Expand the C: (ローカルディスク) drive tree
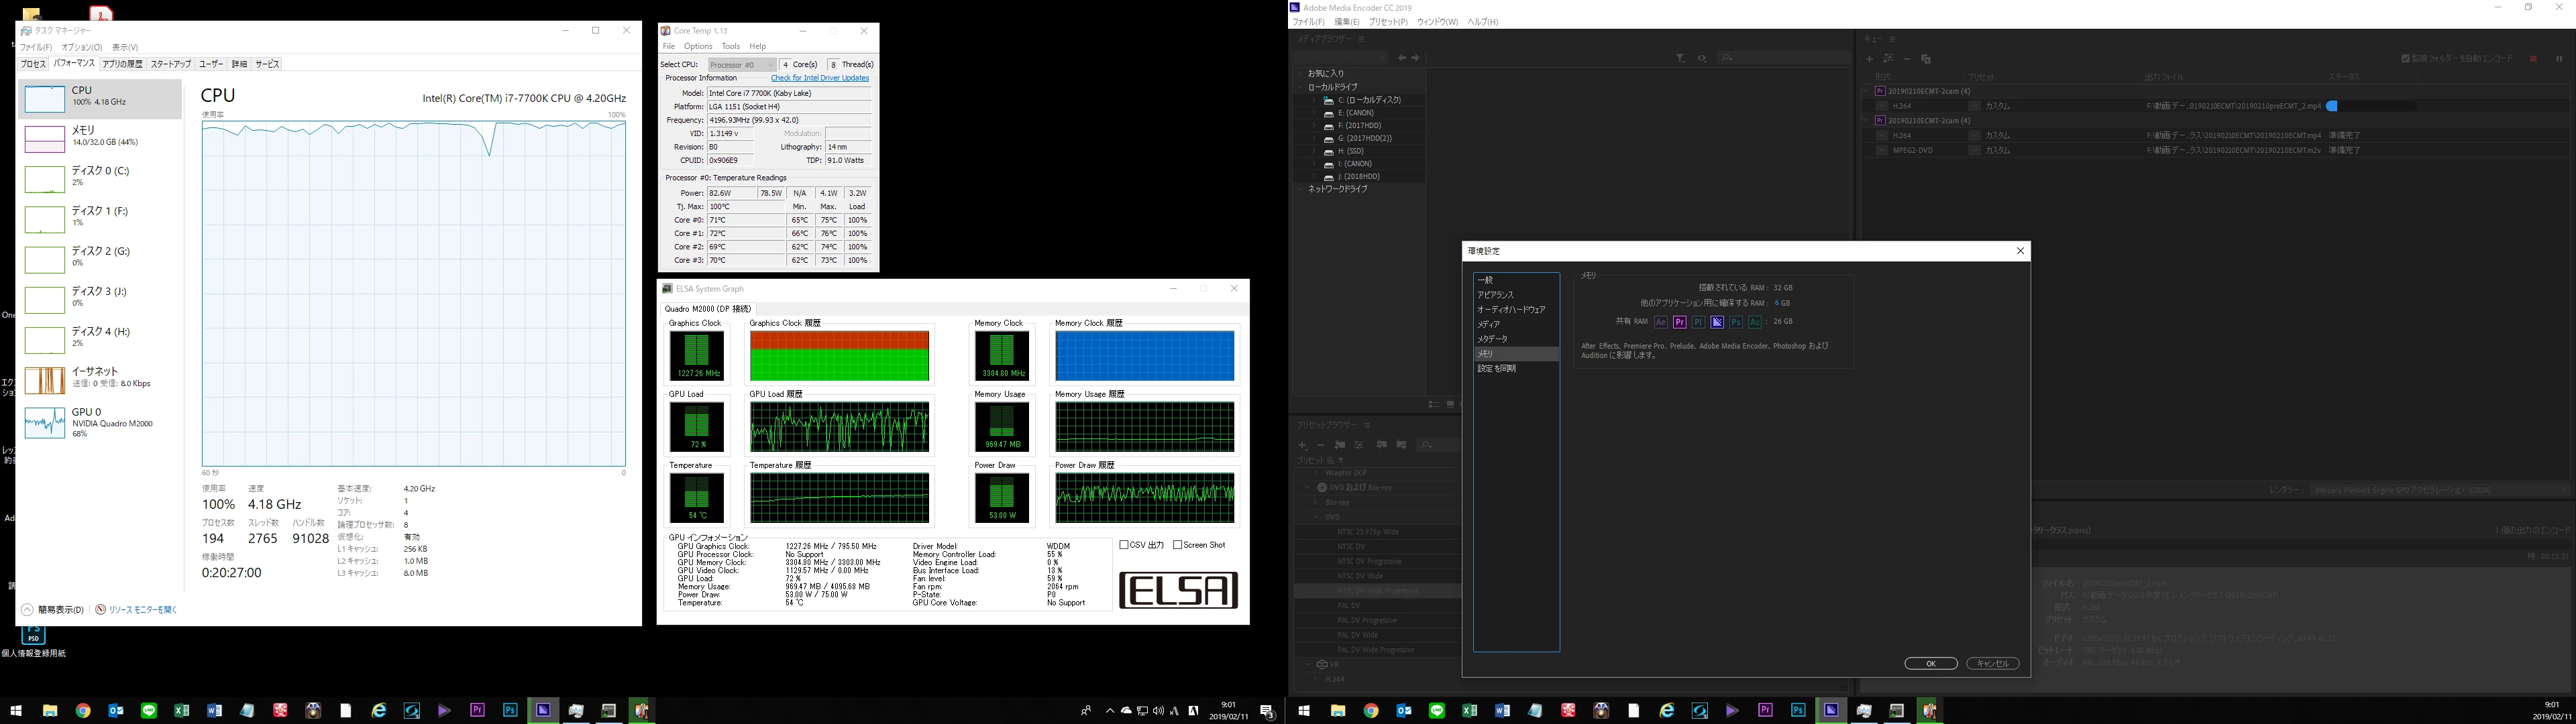Image resolution: width=2576 pixels, height=724 pixels. click(x=1313, y=100)
